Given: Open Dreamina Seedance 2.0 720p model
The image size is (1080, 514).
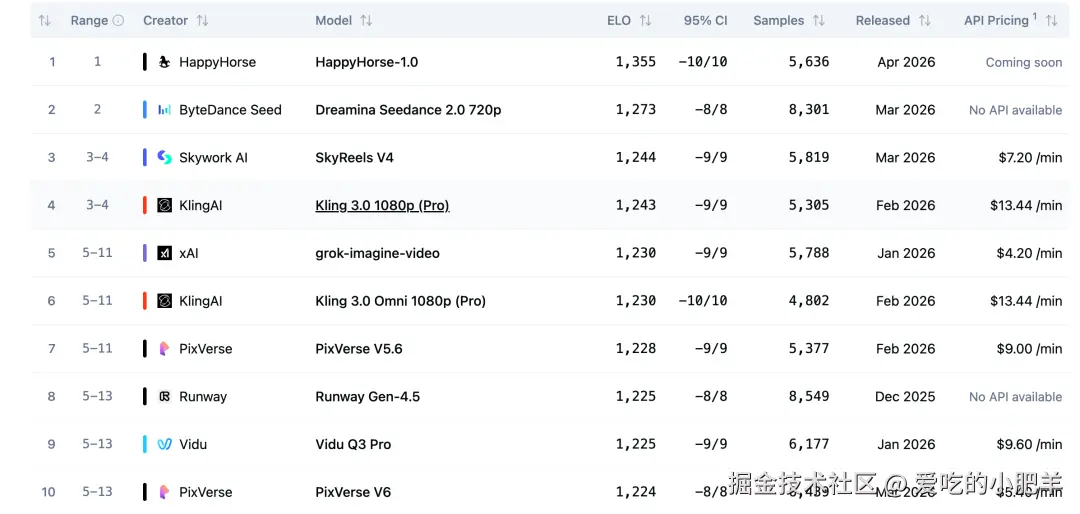Looking at the screenshot, I should tap(408, 110).
